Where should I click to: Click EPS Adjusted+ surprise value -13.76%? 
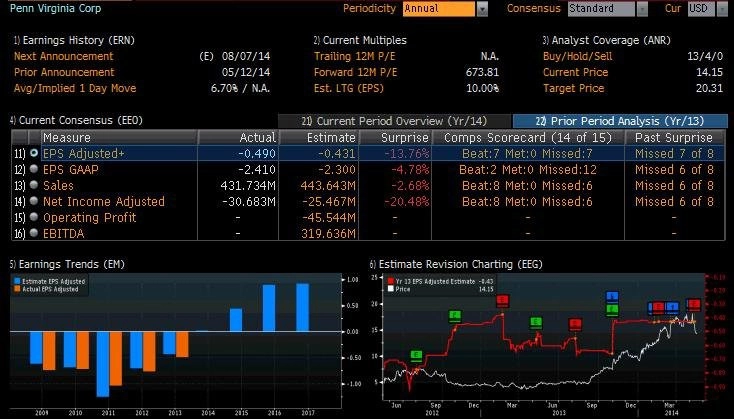tap(407, 153)
